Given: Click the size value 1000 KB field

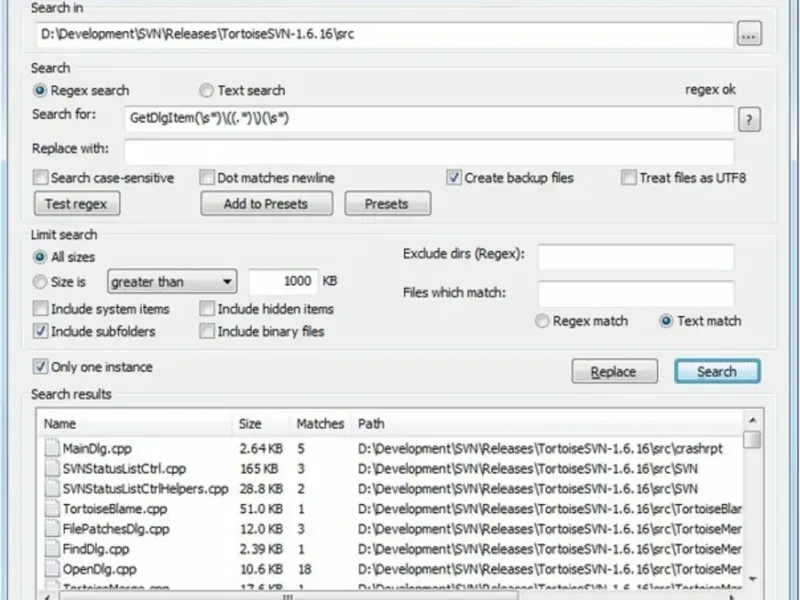Looking at the screenshot, I should tap(283, 282).
